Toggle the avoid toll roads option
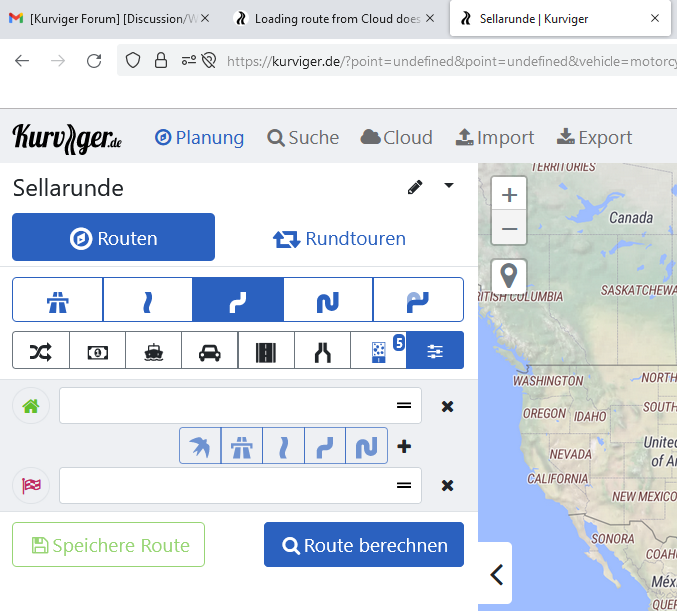The image size is (677, 611). [x=97, y=351]
